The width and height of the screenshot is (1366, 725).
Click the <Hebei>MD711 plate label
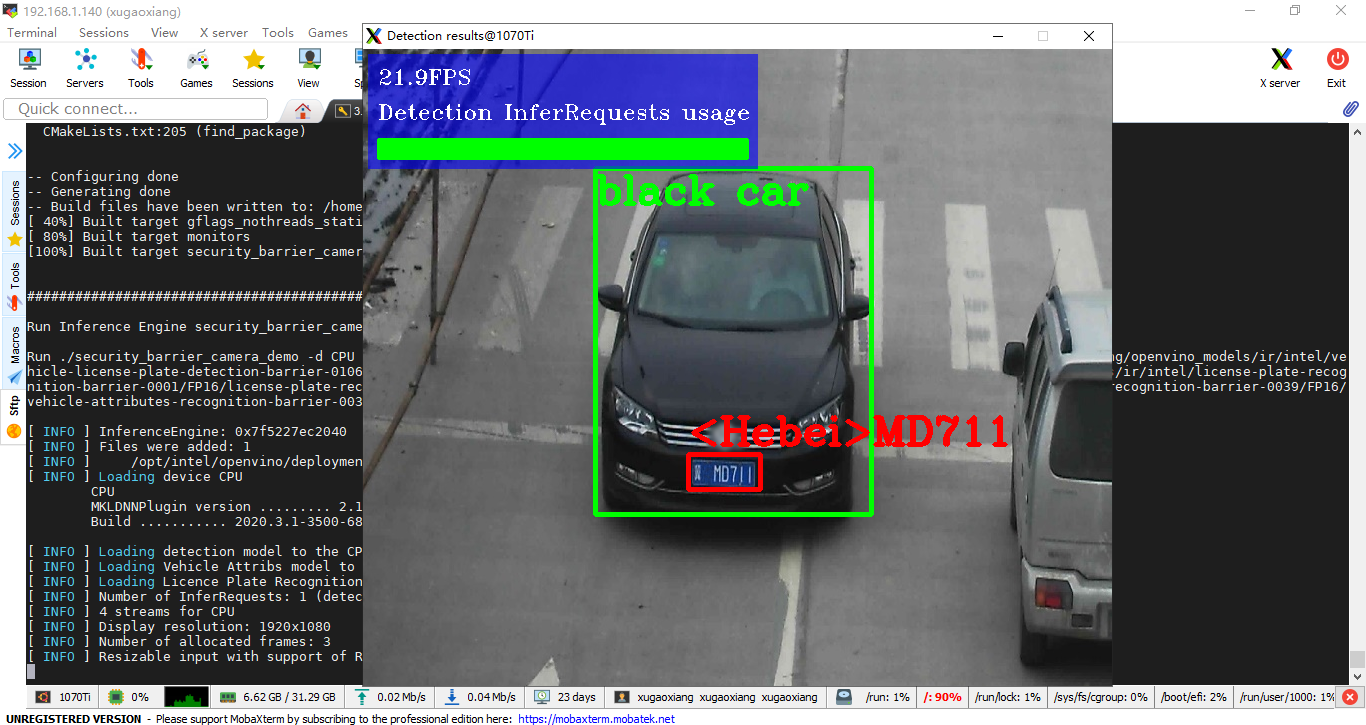click(850, 432)
